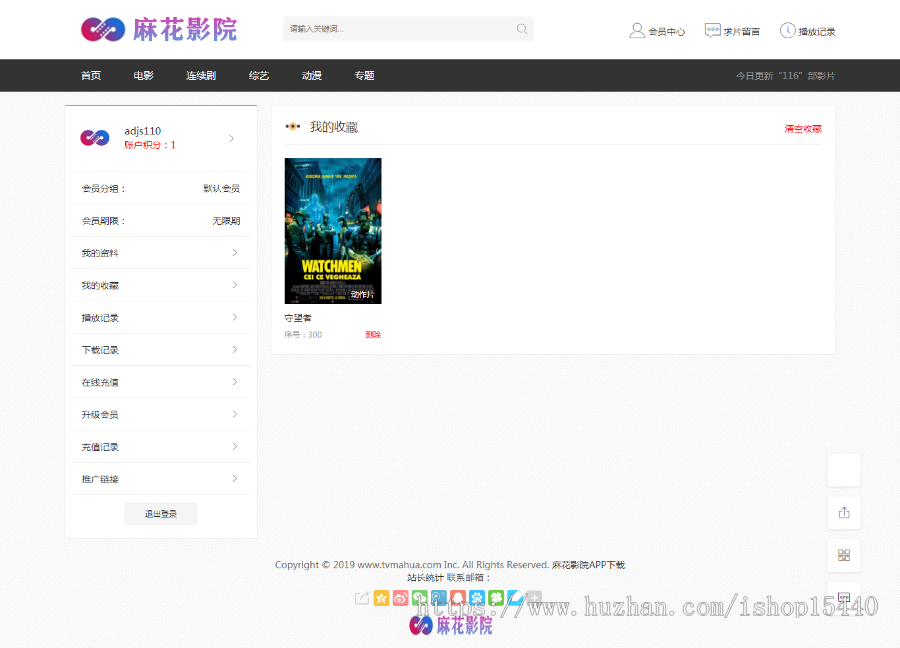
Task: Click the 清空收藏 link
Action: click(803, 128)
